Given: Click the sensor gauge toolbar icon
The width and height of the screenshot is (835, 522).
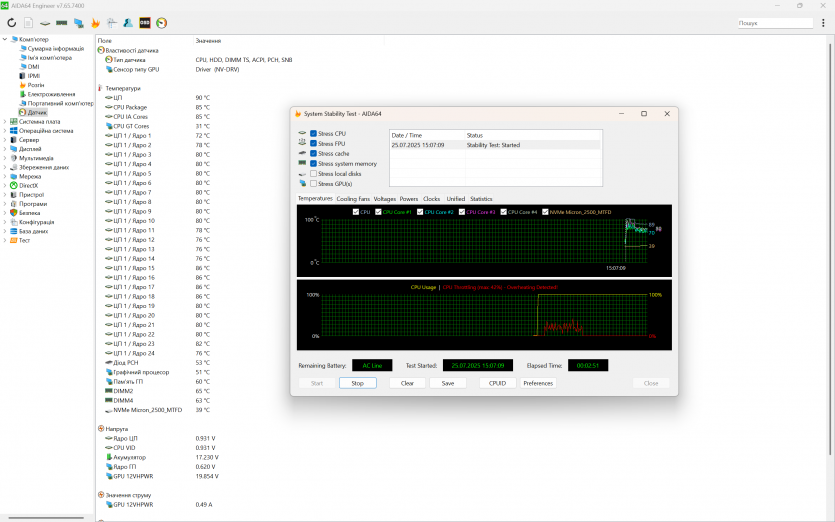Looking at the screenshot, I should (x=161, y=22).
